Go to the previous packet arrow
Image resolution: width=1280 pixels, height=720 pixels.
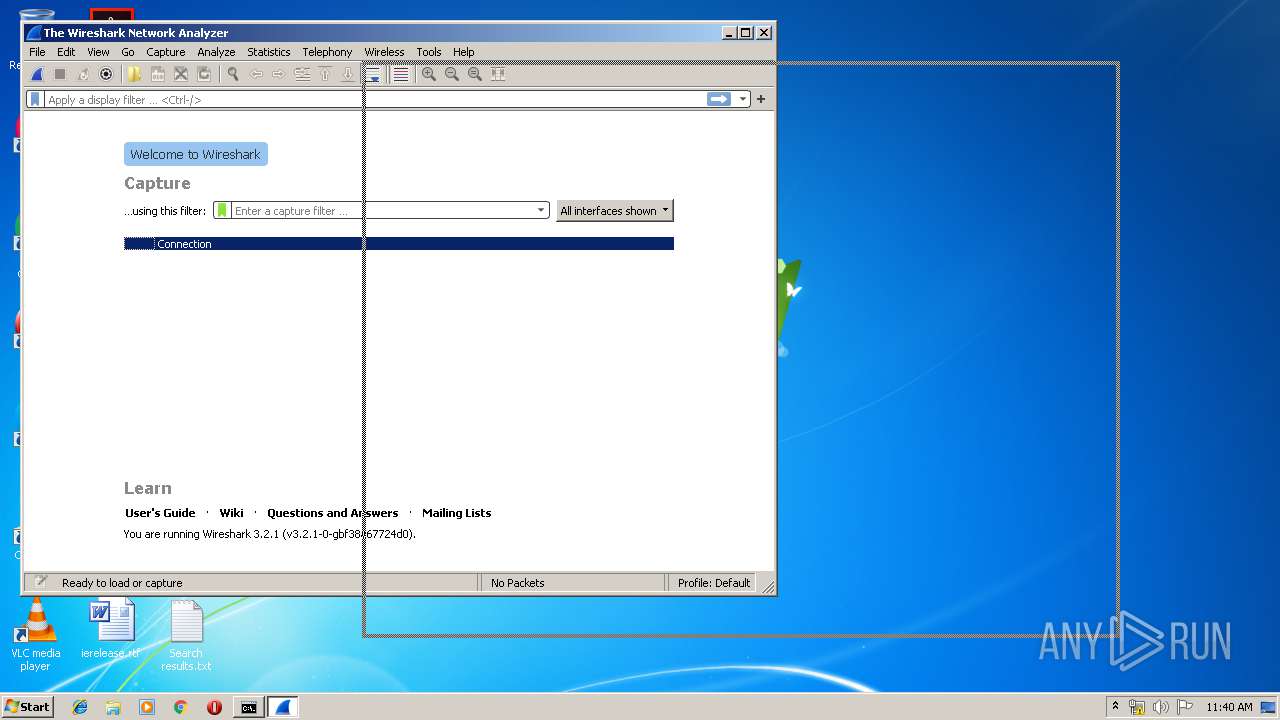(256, 74)
